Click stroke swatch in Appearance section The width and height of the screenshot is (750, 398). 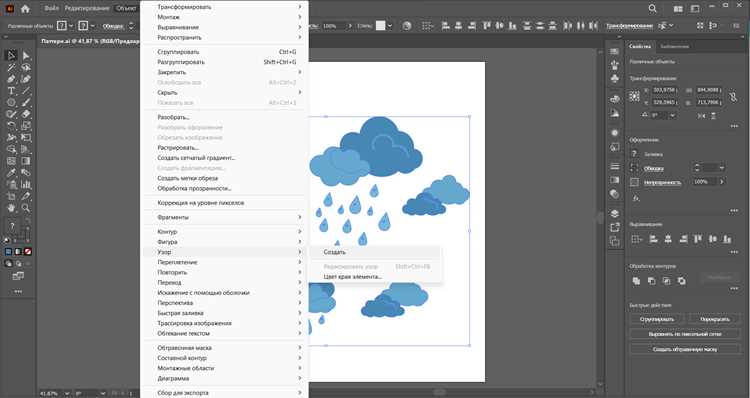(x=634, y=168)
